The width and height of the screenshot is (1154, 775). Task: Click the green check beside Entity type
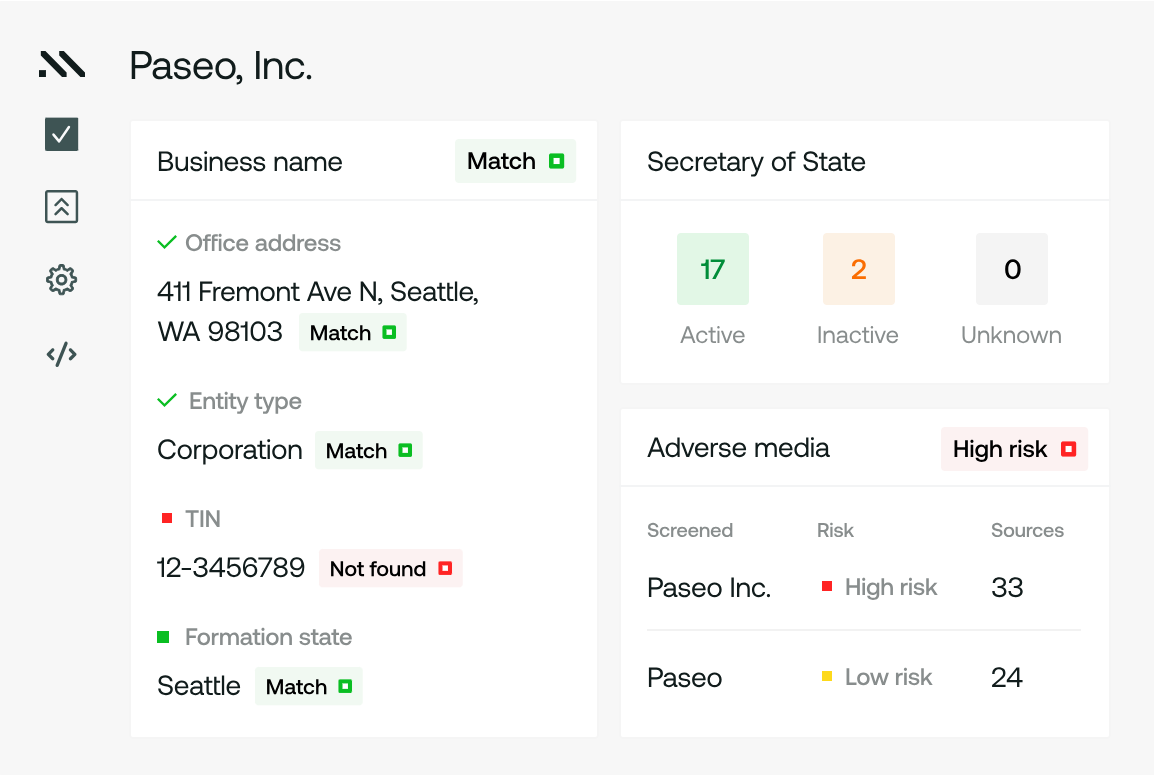(x=167, y=401)
